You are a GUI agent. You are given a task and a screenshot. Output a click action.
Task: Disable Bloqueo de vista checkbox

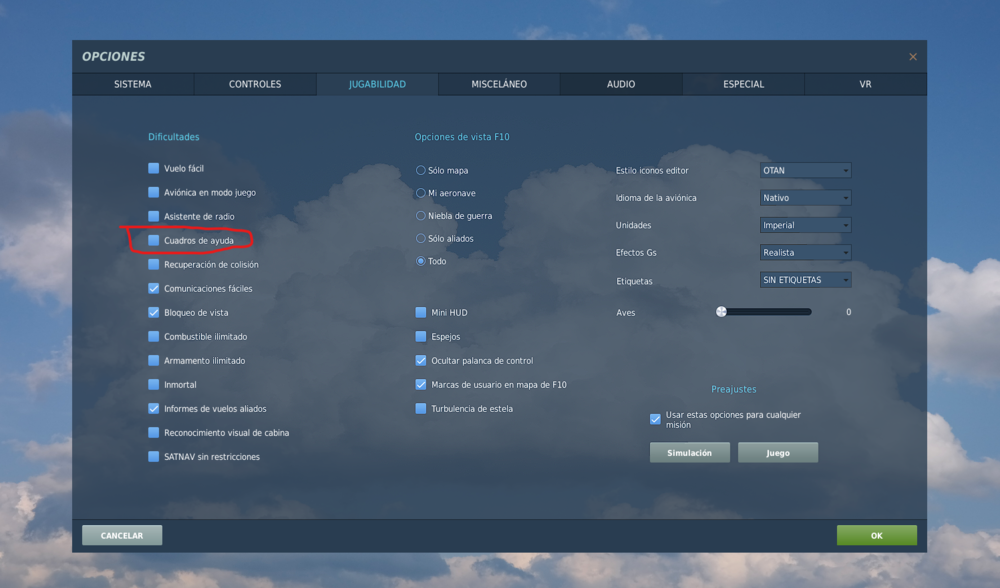(x=154, y=312)
